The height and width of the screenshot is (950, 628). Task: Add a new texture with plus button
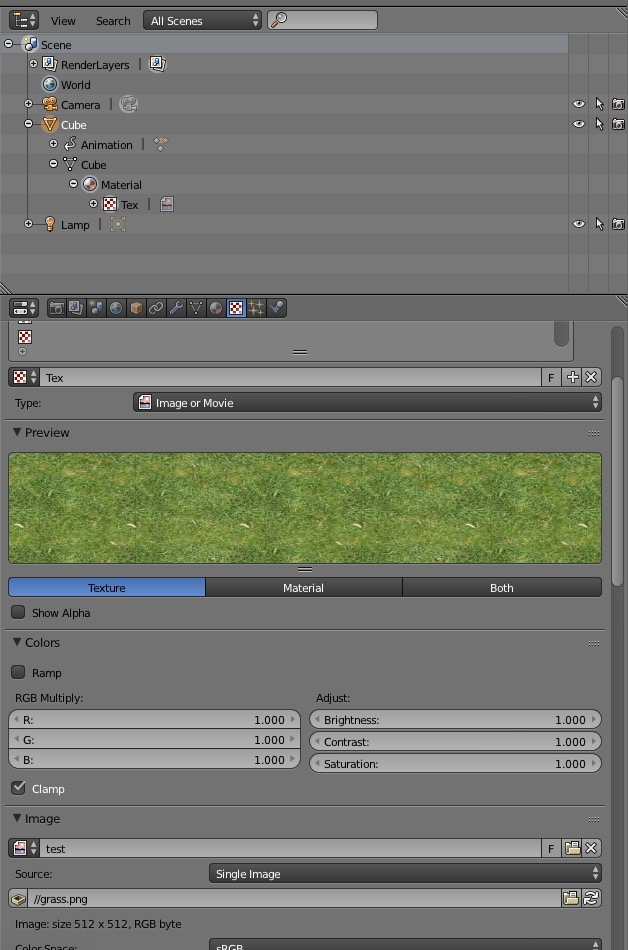(x=572, y=377)
